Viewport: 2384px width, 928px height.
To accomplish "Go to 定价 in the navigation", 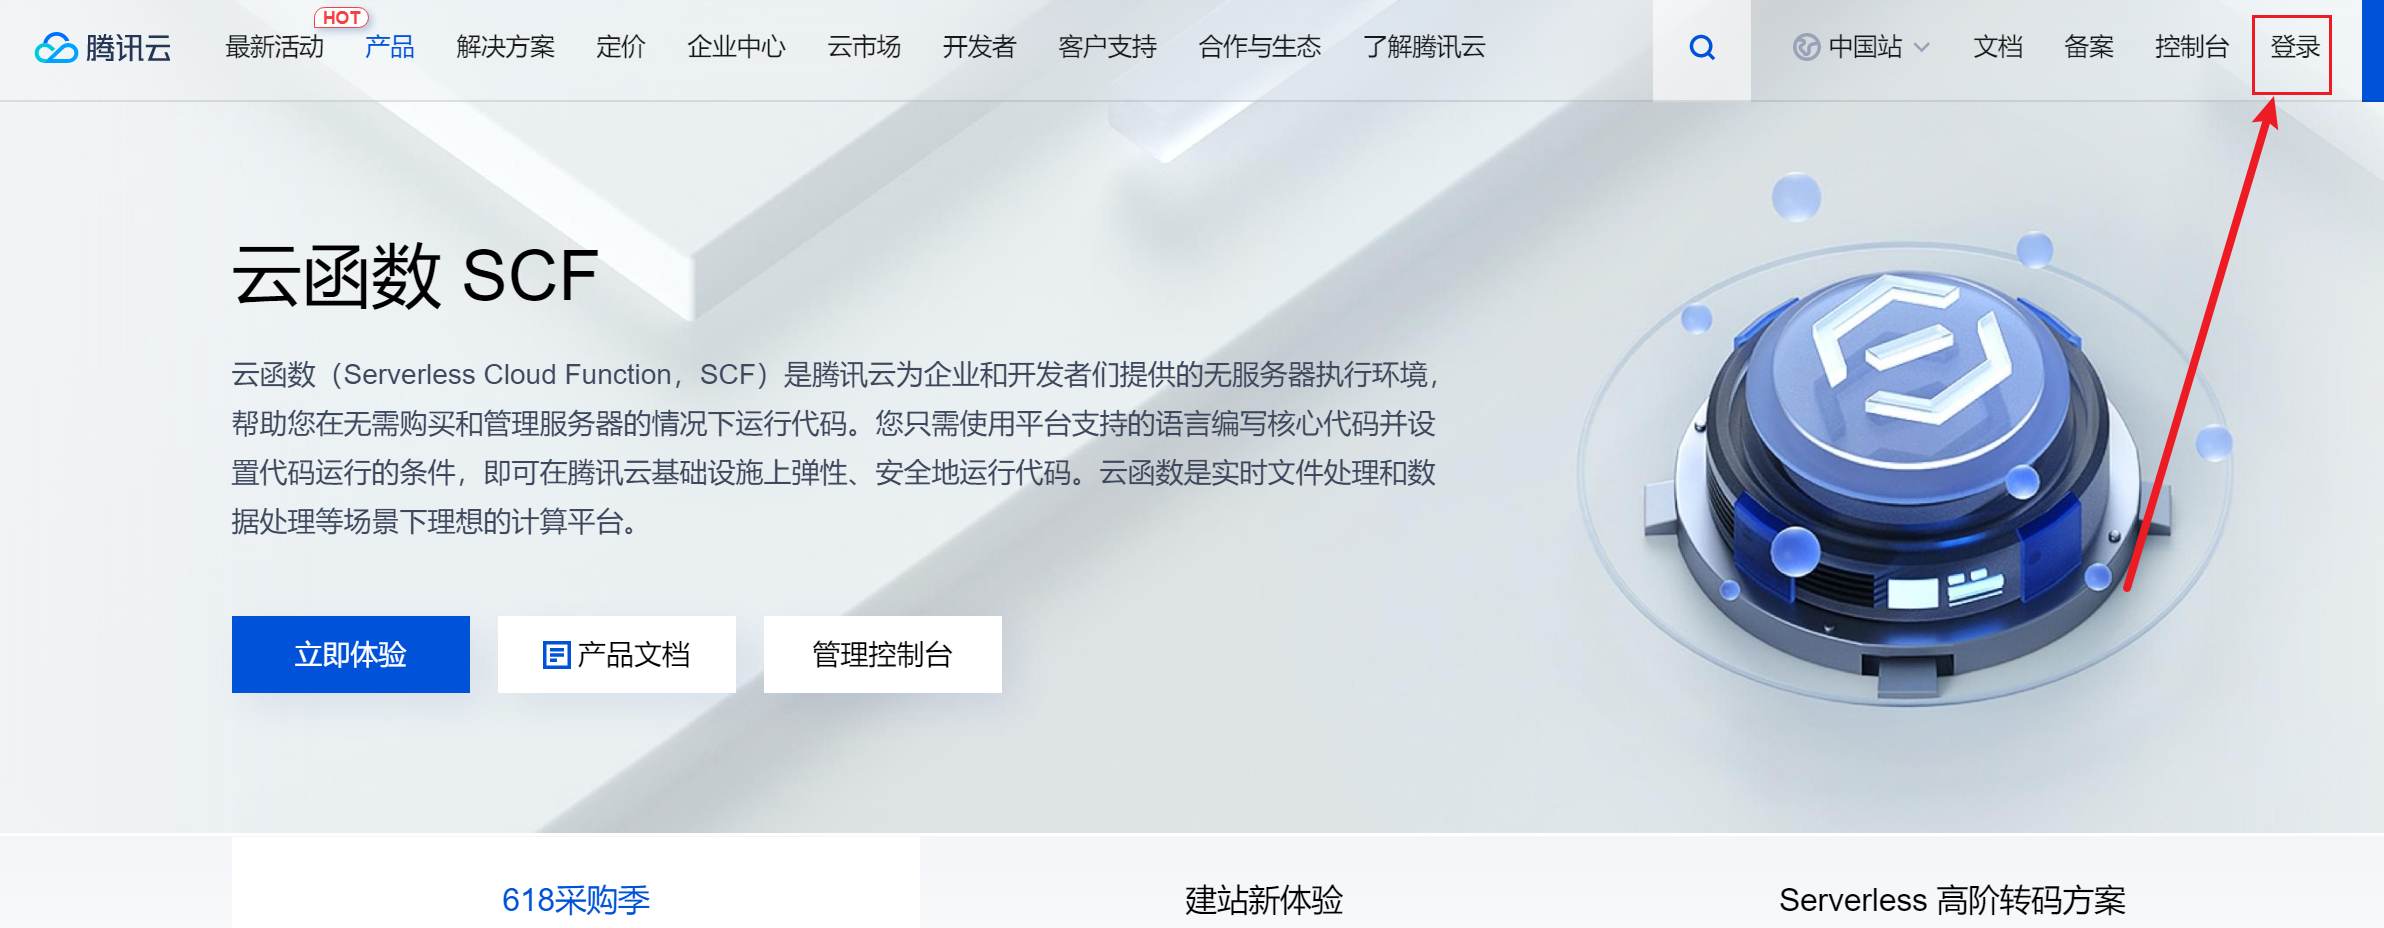I will pyautogui.click(x=621, y=47).
